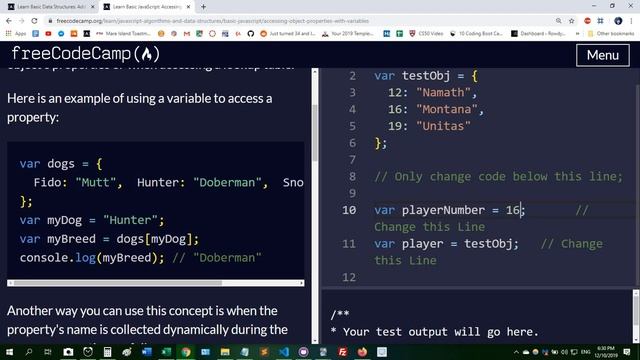Image resolution: width=640 pixels, height=360 pixels.
Task: Reload the freeCodeCamp page
Action: [34, 20]
